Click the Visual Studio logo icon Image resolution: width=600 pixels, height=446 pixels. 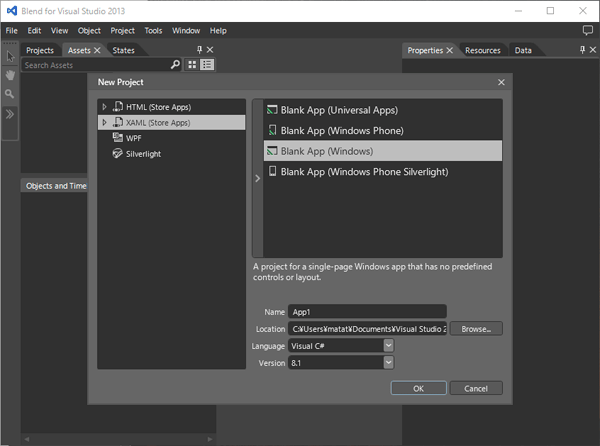pos(12,11)
